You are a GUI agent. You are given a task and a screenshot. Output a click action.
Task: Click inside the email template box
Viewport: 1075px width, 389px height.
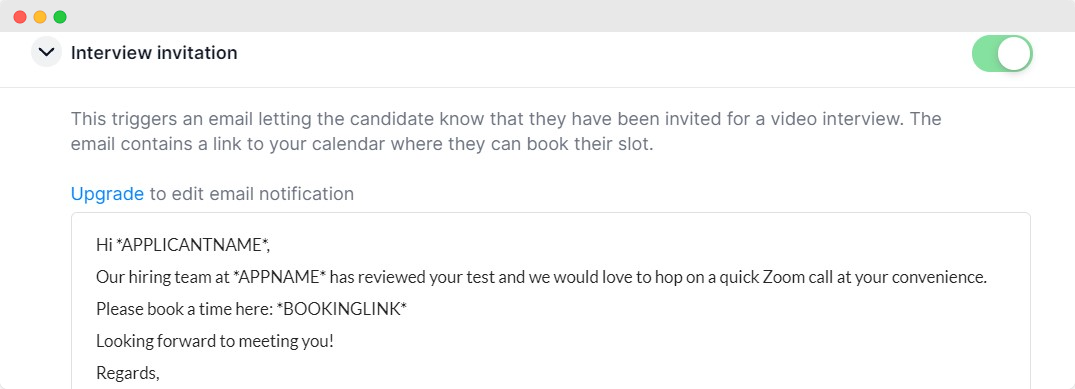coord(551,300)
